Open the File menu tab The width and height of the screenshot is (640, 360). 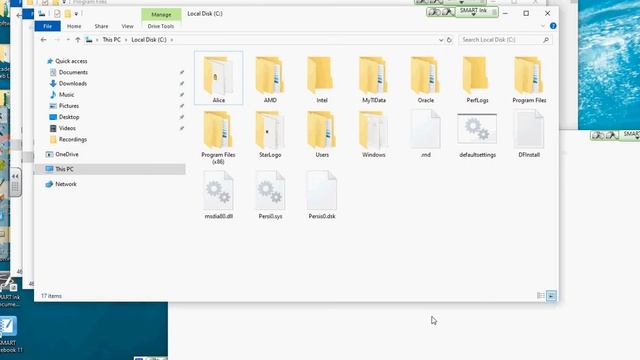(x=47, y=26)
